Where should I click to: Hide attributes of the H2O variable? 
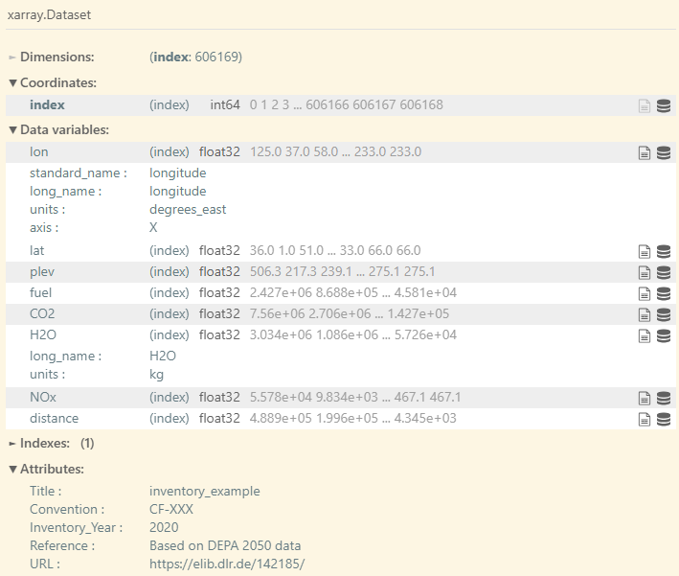coord(645,336)
